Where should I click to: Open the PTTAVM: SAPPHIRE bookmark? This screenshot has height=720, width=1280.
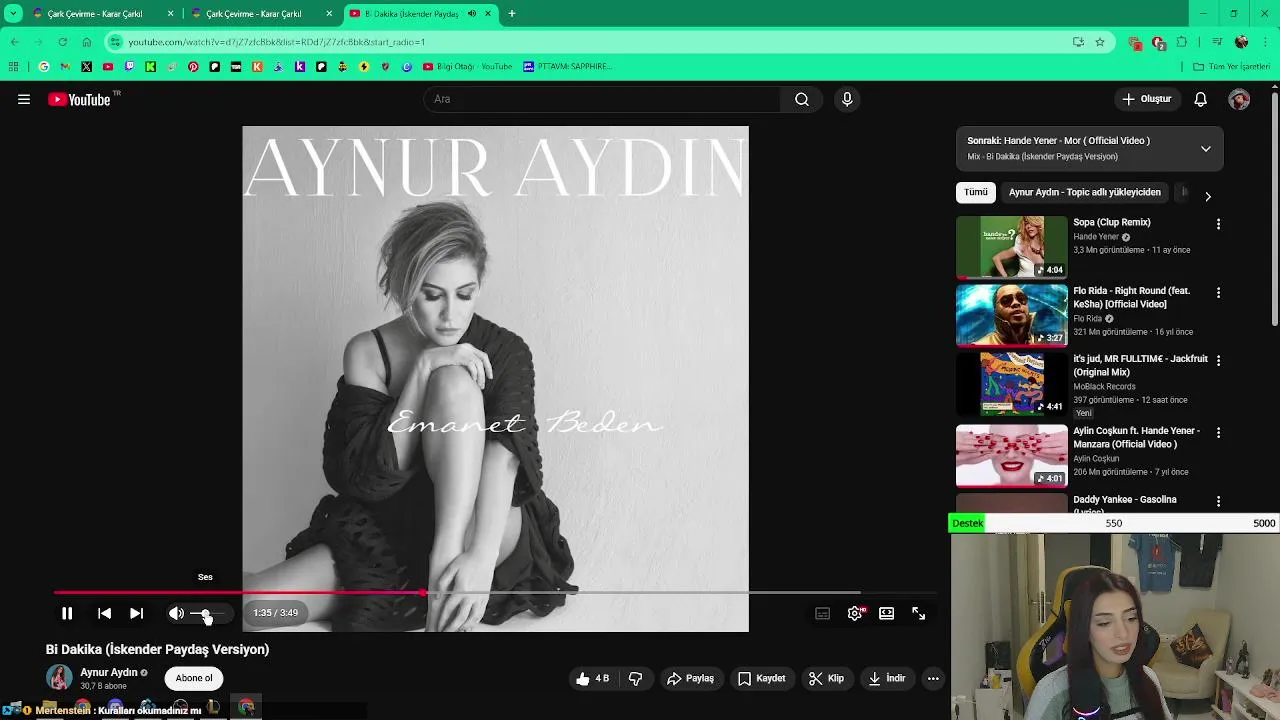click(567, 67)
